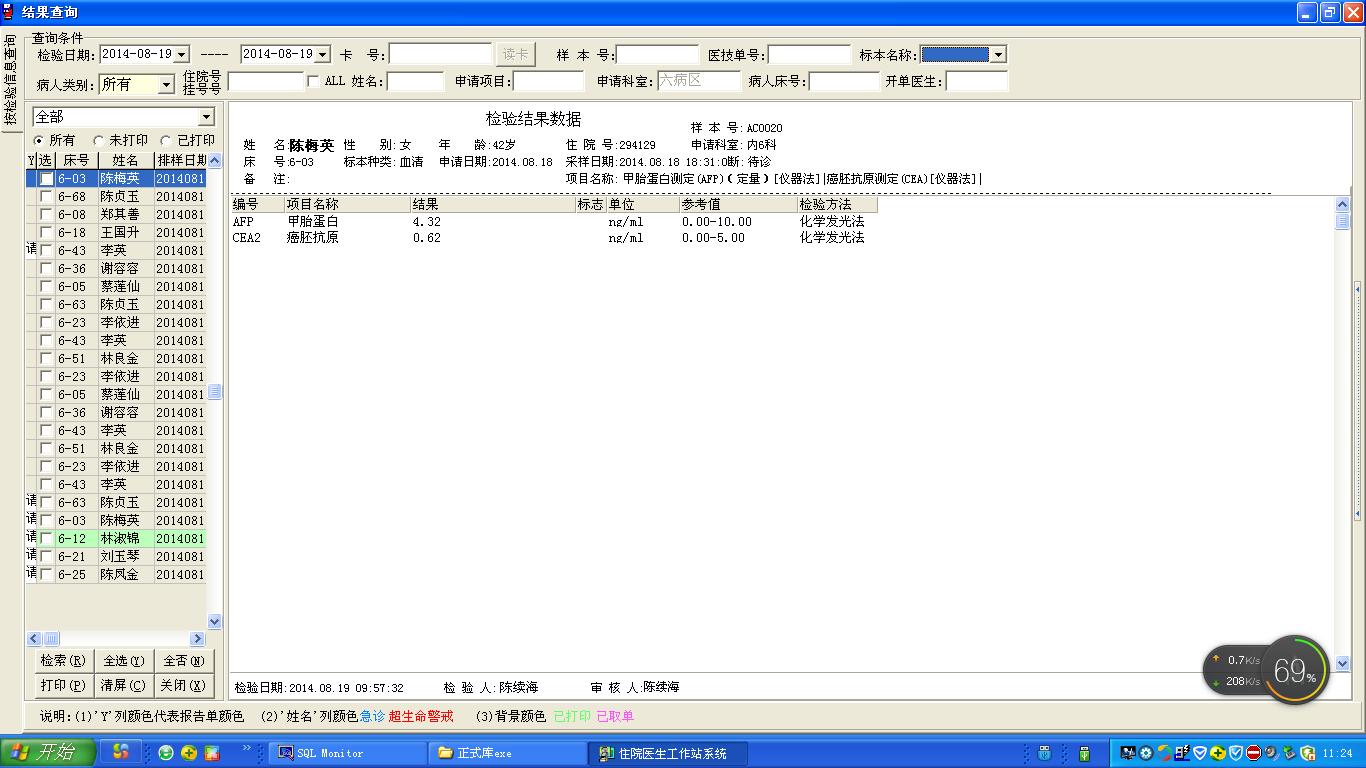Click the 69% circular memory gauge
The image size is (1366, 768).
click(x=1295, y=670)
